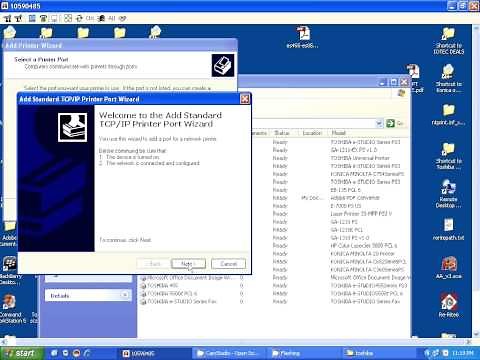480x360 pixels.
Task: Open the PDF file icon on the desktop
Action: click(x=303, y=37)
